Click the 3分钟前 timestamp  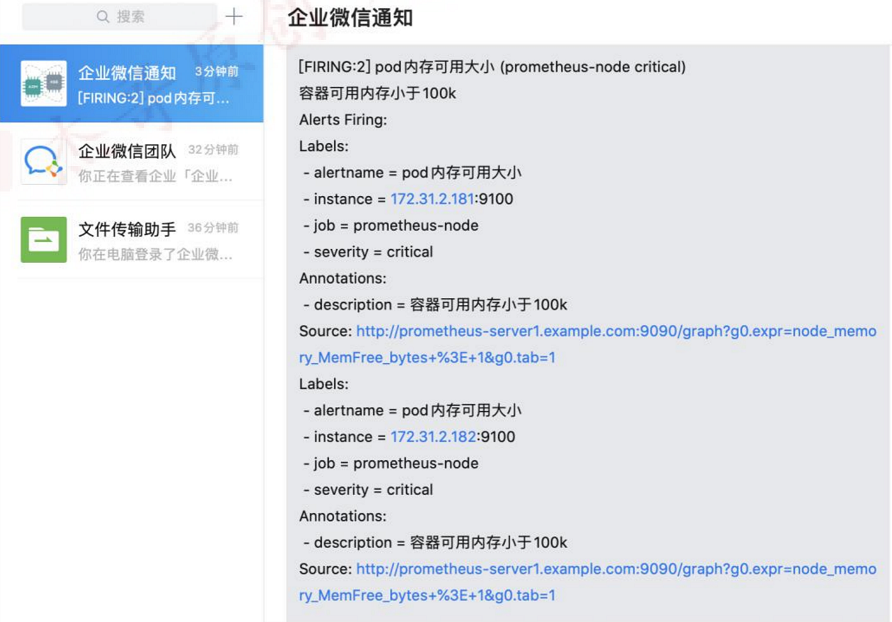[216, 72]
